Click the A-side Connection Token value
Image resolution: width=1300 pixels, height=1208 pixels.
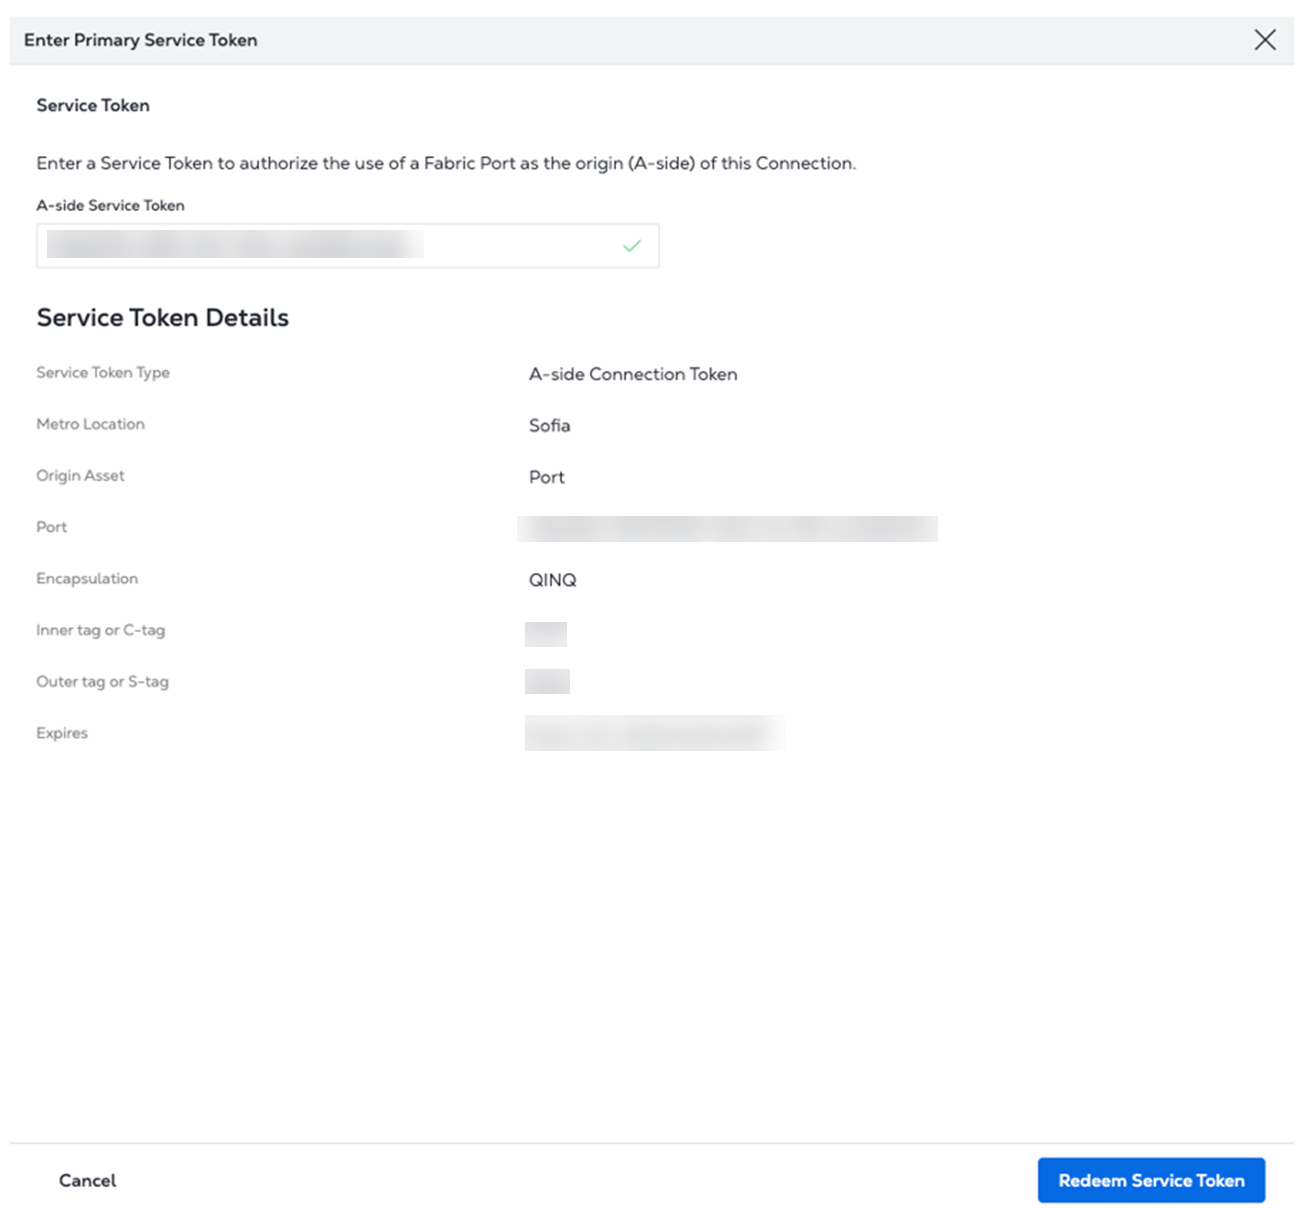tap(632, 374)
